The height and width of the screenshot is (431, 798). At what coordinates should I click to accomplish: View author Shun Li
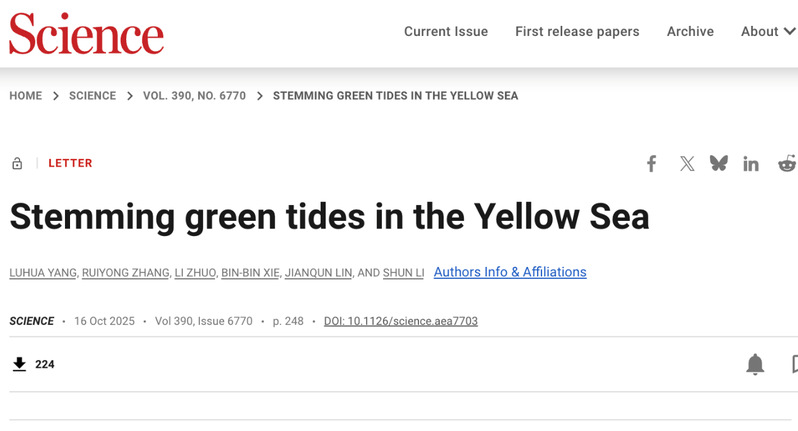point(404,273)
